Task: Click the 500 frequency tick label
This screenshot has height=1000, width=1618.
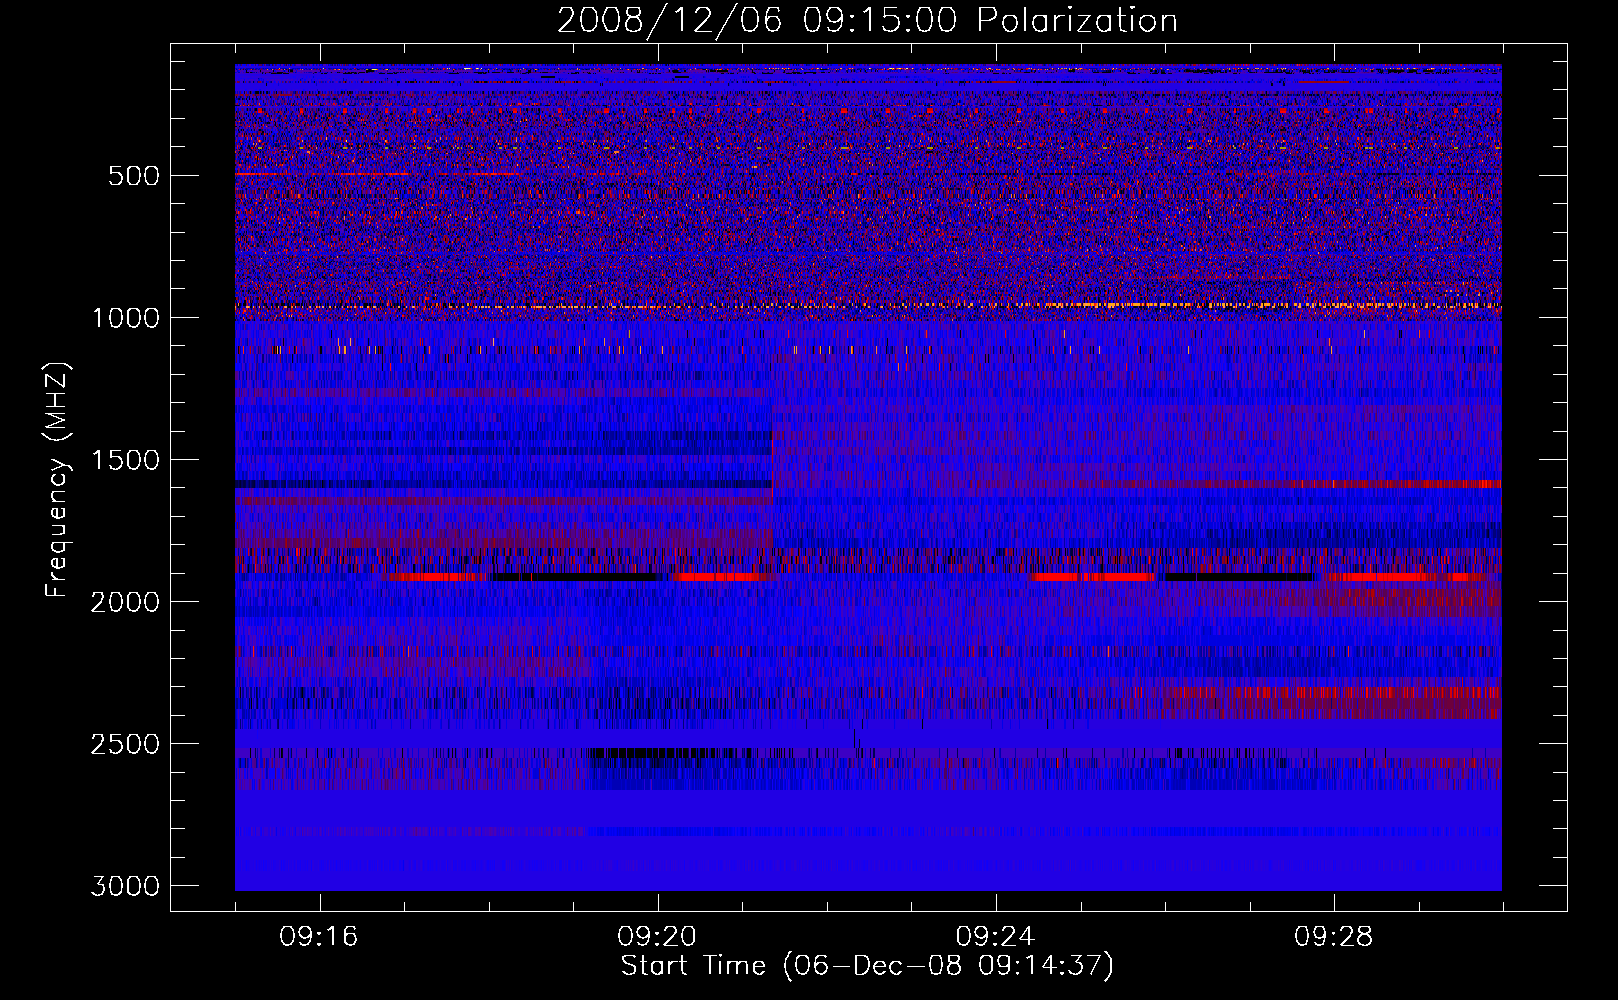Action: point(133,176)
